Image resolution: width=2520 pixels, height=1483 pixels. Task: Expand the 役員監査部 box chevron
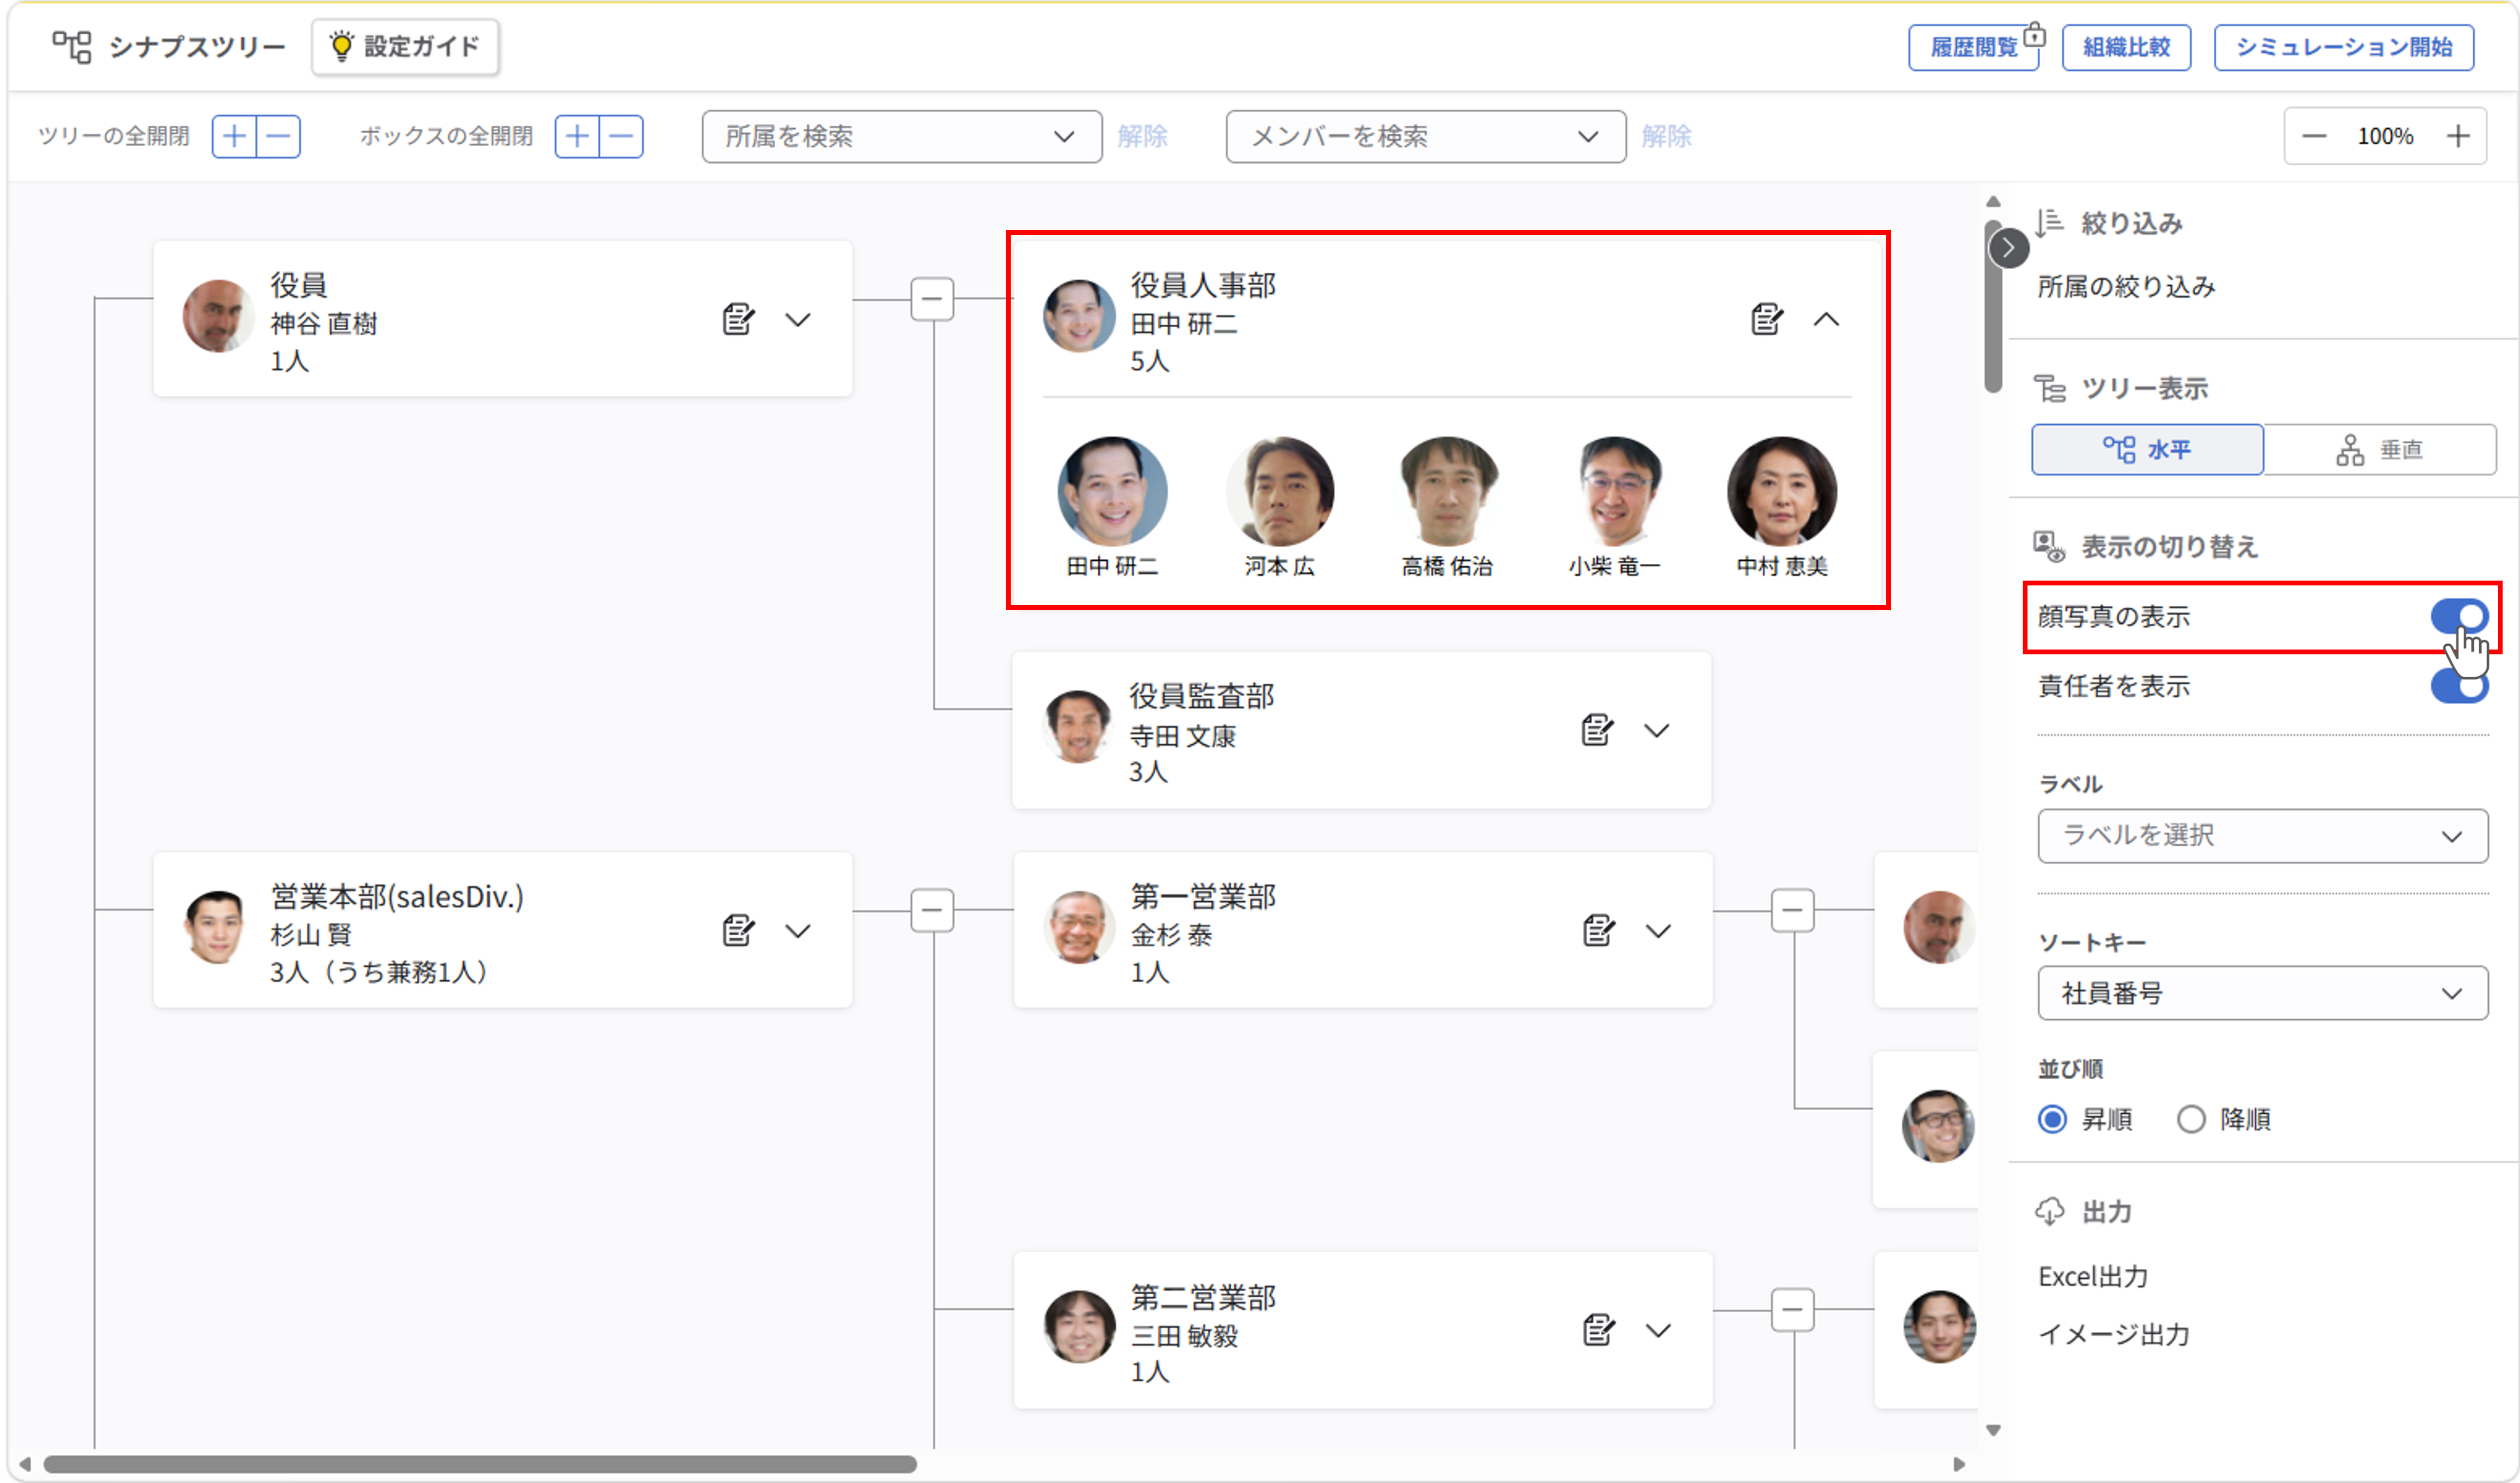[1657, 731]
